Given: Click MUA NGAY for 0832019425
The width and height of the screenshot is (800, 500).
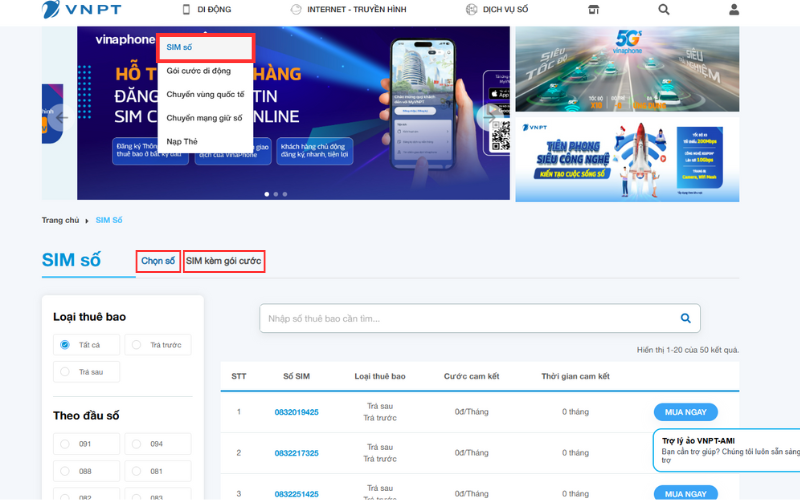Looking at the screenshot, I should 685,412.
